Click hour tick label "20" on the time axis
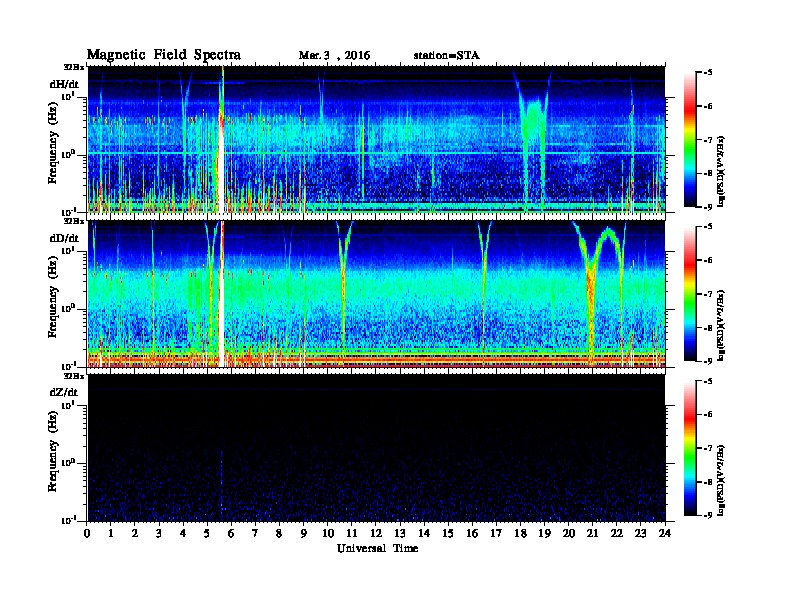This screenshot has height=612, width=792. click(x=568, y=534)
